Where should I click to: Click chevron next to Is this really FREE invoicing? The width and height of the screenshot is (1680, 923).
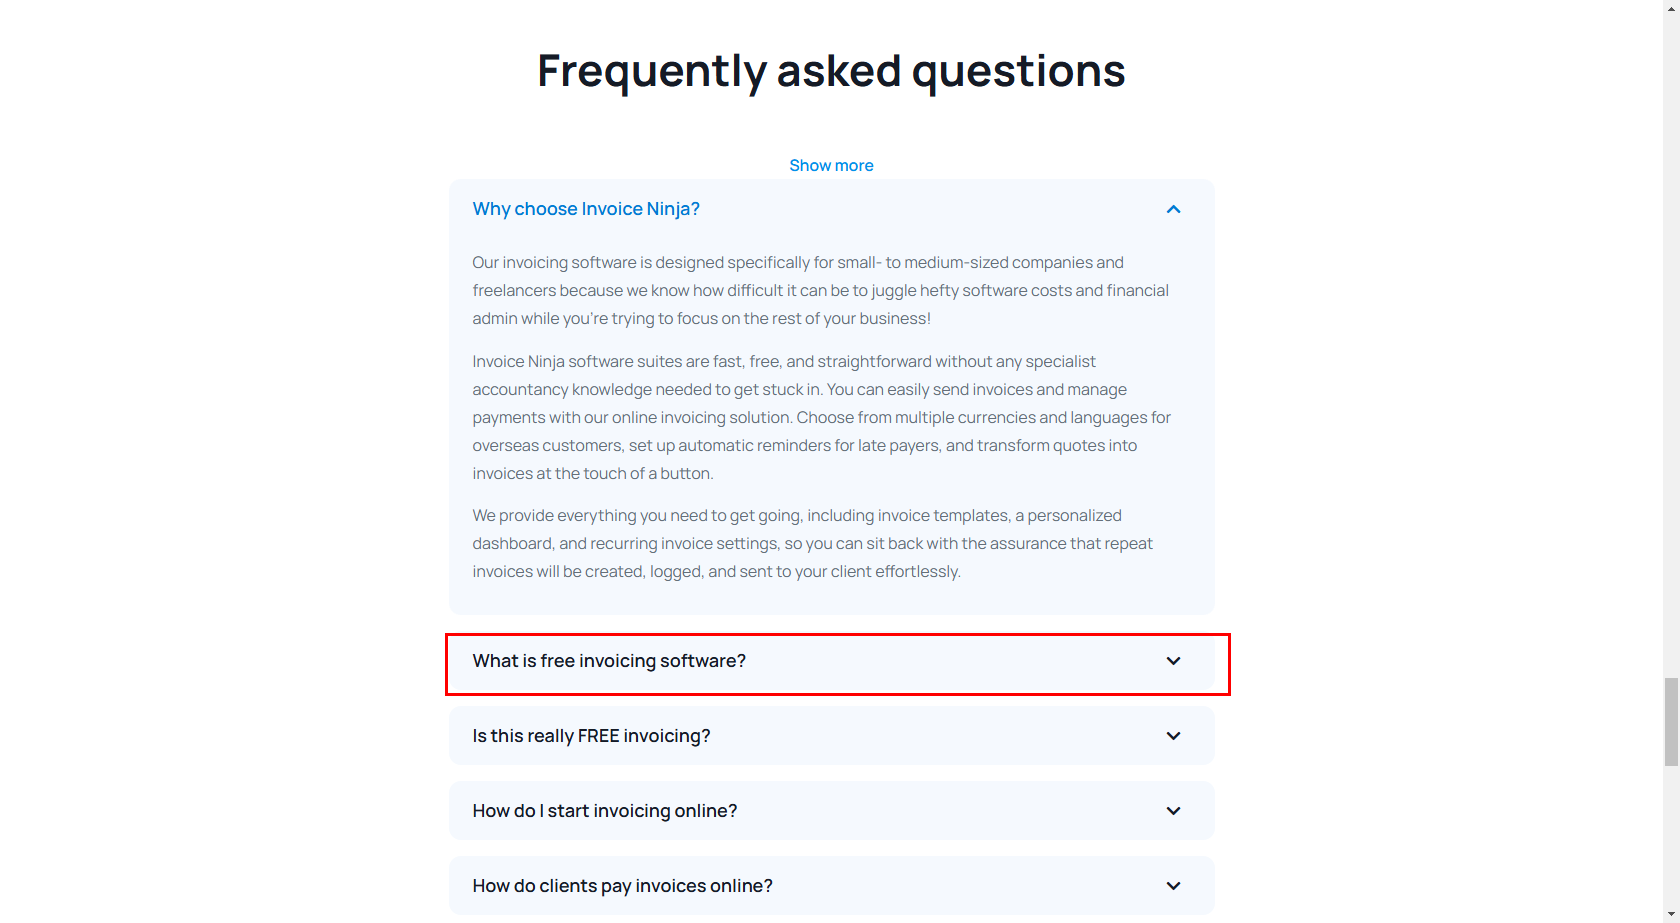[x=1173, y=736]
